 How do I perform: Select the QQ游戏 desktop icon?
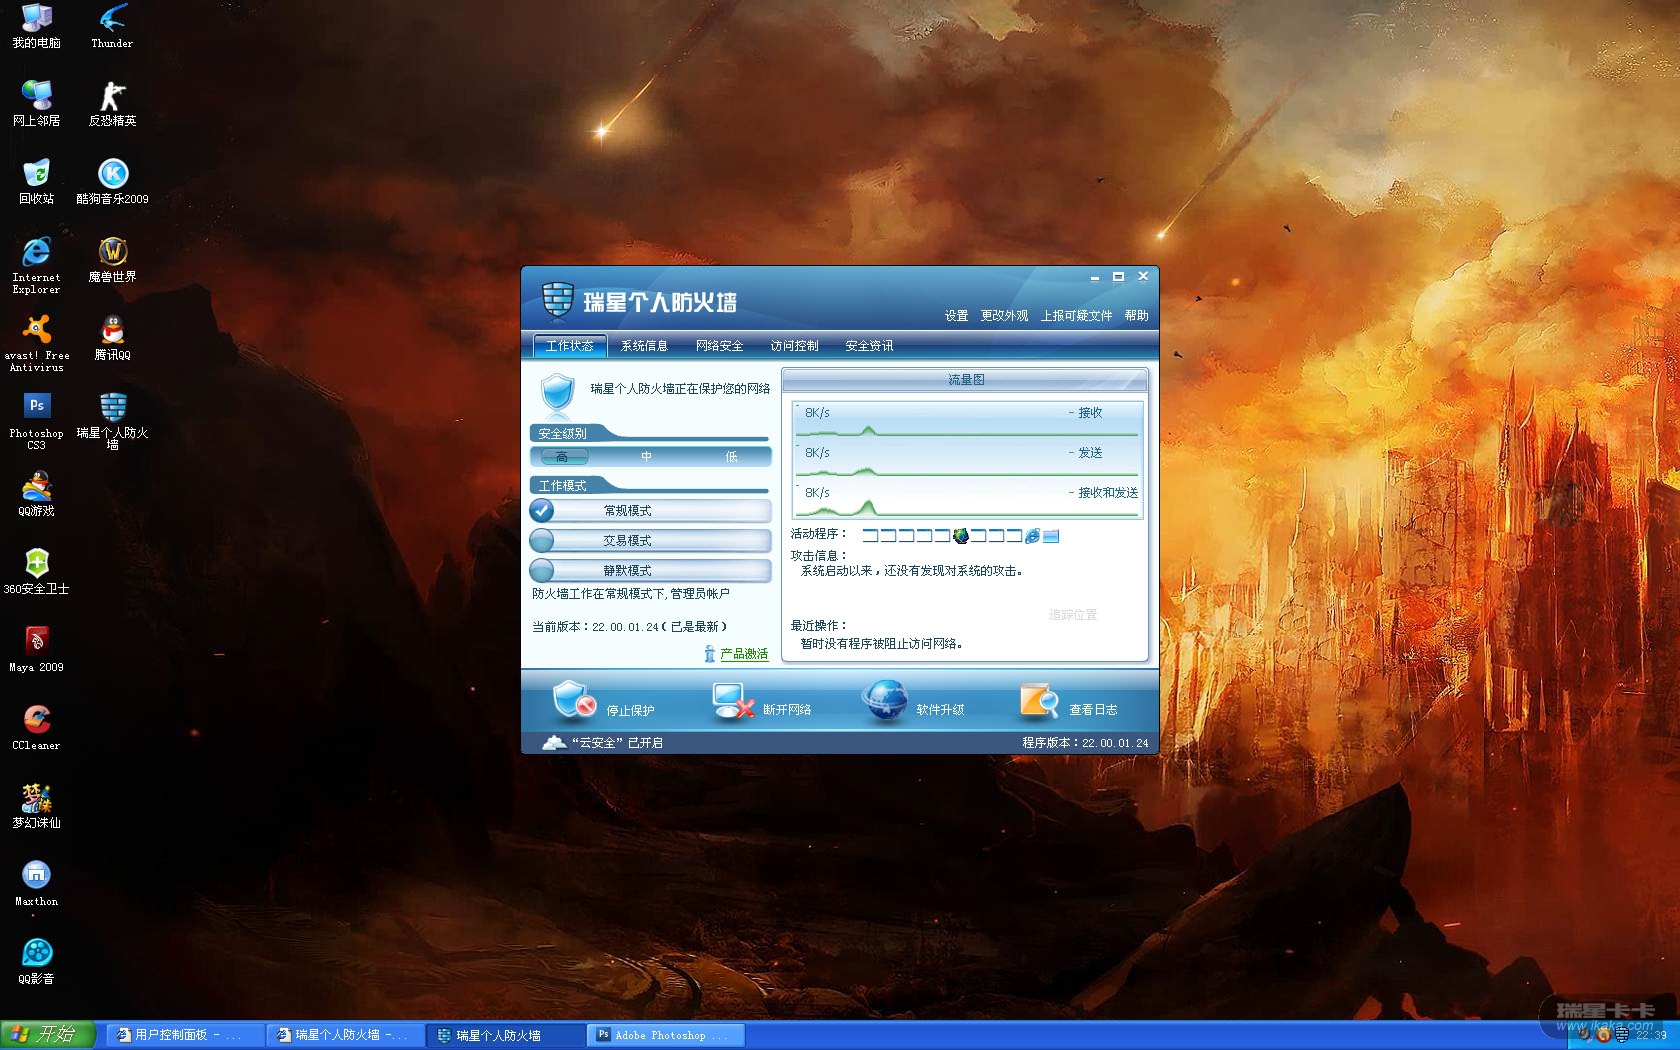[36, 494]
